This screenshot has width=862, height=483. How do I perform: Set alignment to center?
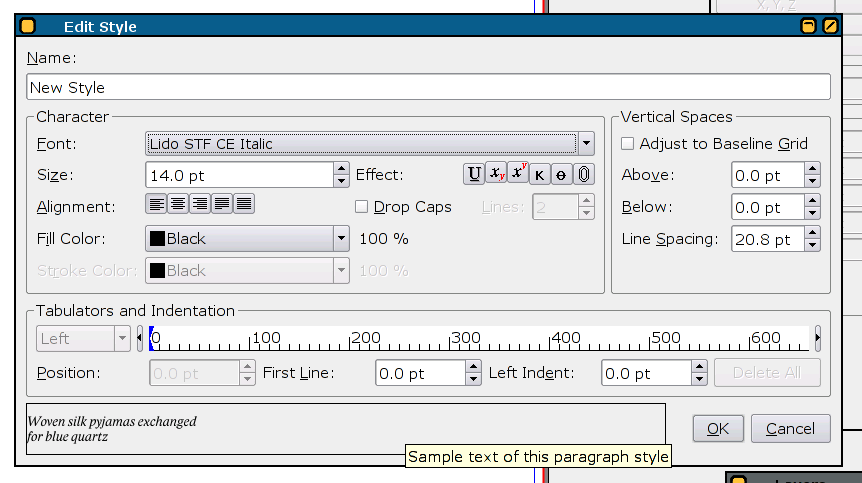(x=178, y=204)
